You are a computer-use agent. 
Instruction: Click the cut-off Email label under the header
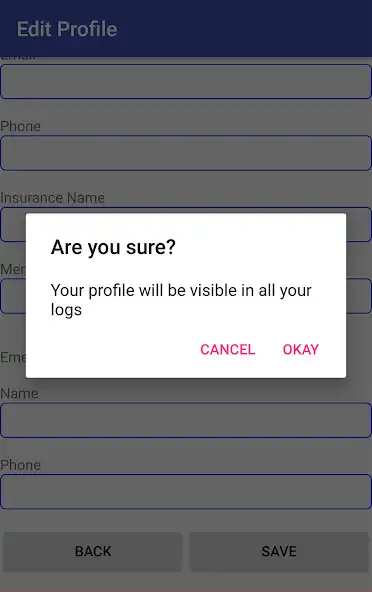18,59
